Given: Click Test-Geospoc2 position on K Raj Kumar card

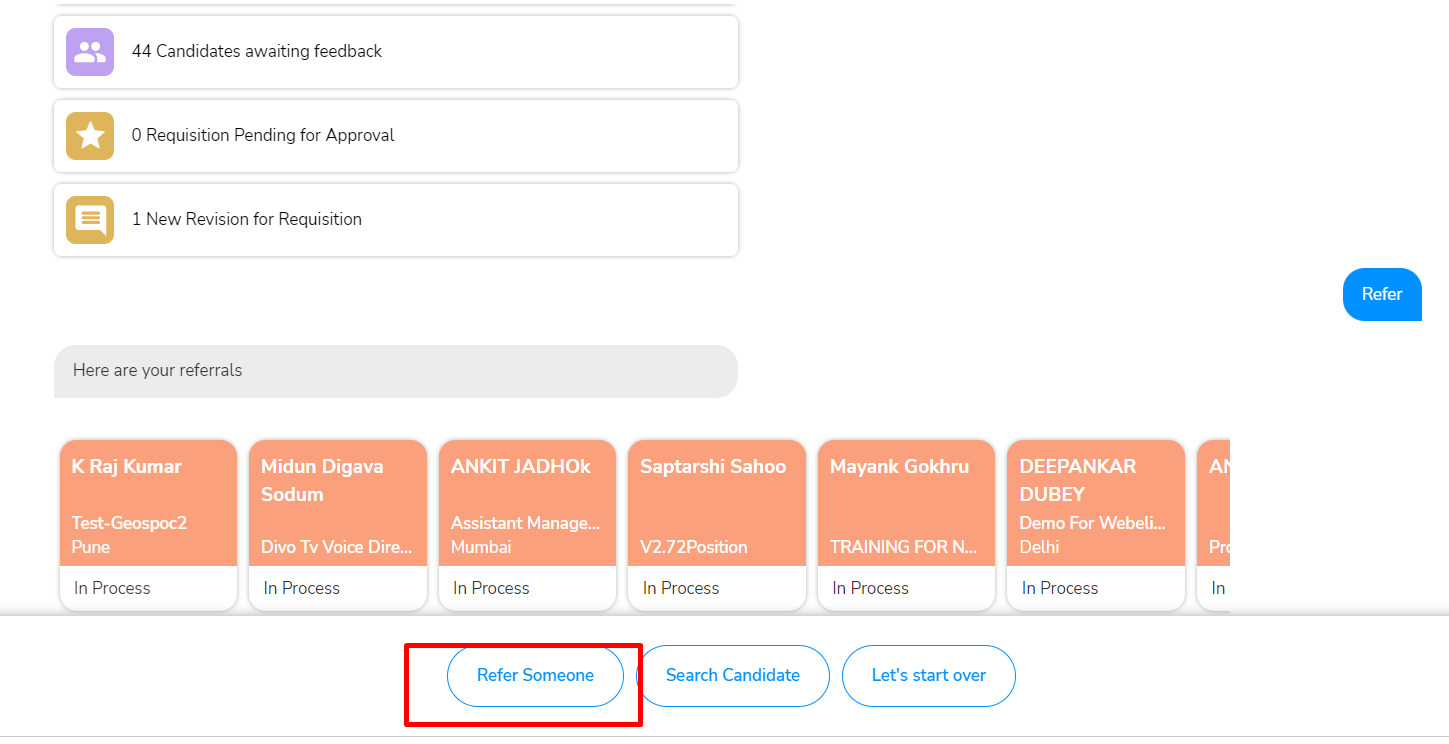Looking at the screenshot, I should point(129,523).
